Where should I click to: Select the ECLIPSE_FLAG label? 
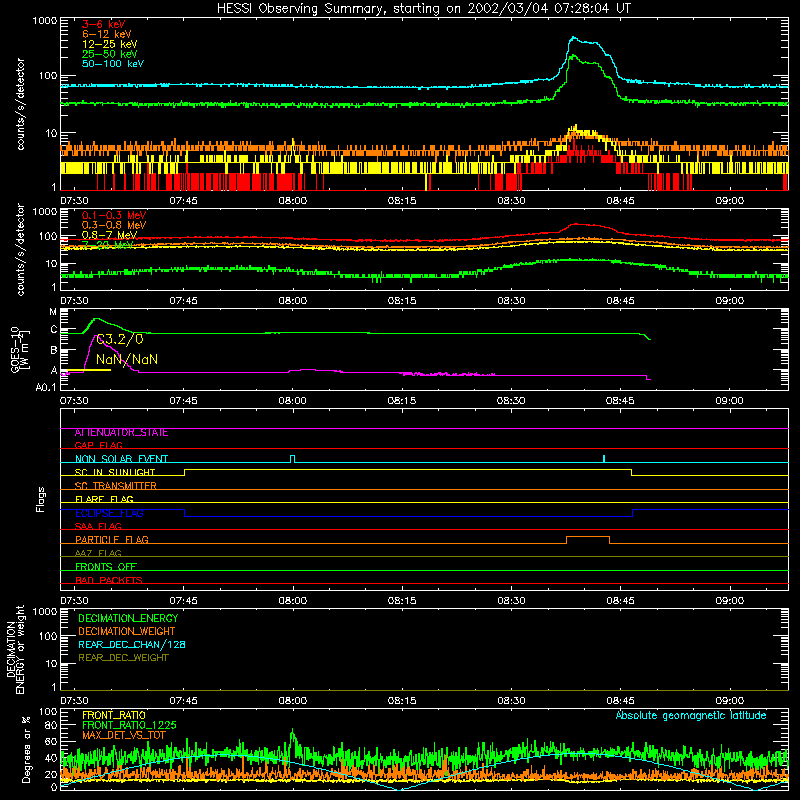(109, 513)
